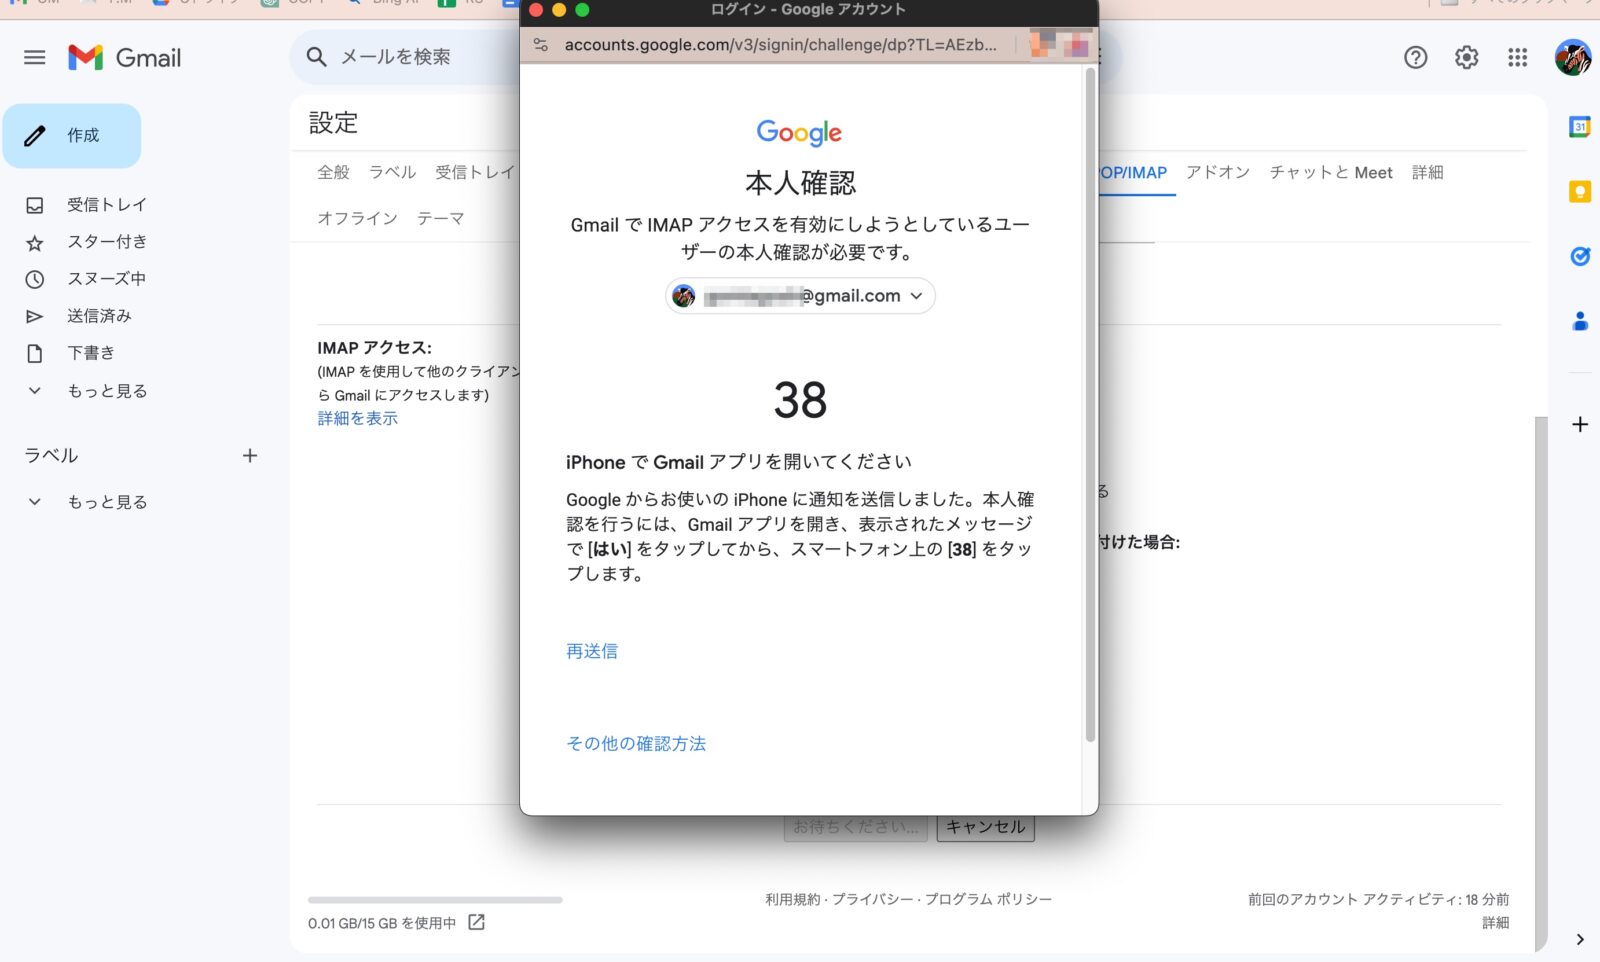Switch to the POP/IMAP settings tab
1600x962 pixels.
1133,172
